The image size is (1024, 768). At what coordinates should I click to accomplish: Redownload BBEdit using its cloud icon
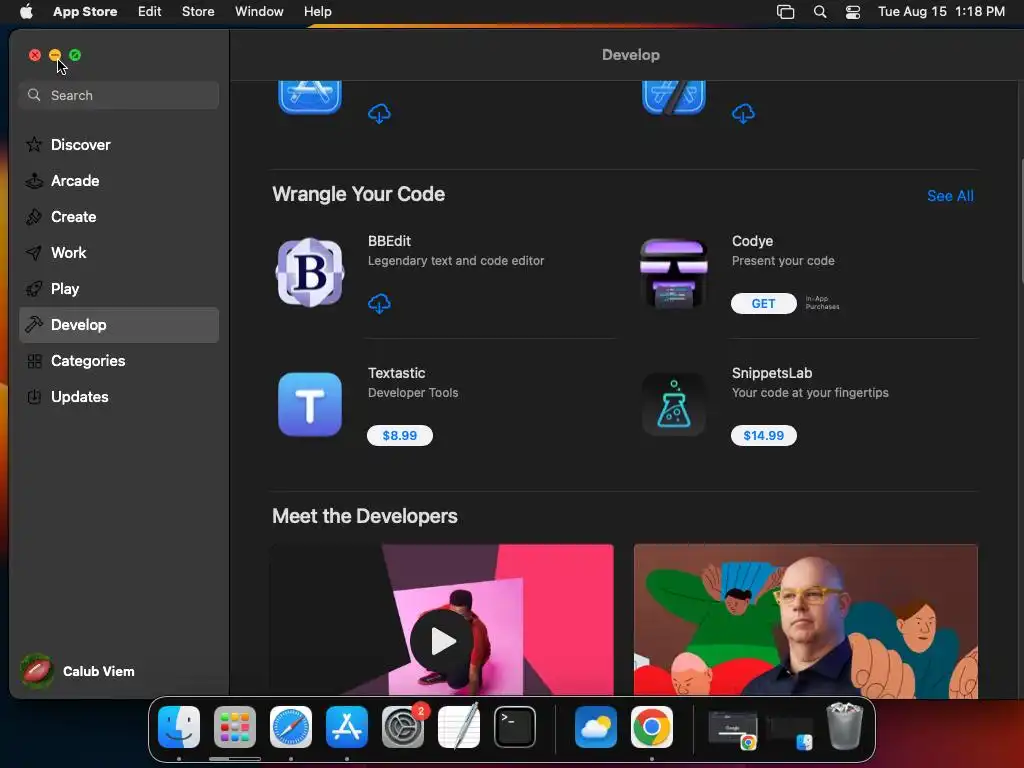(379, 304)
